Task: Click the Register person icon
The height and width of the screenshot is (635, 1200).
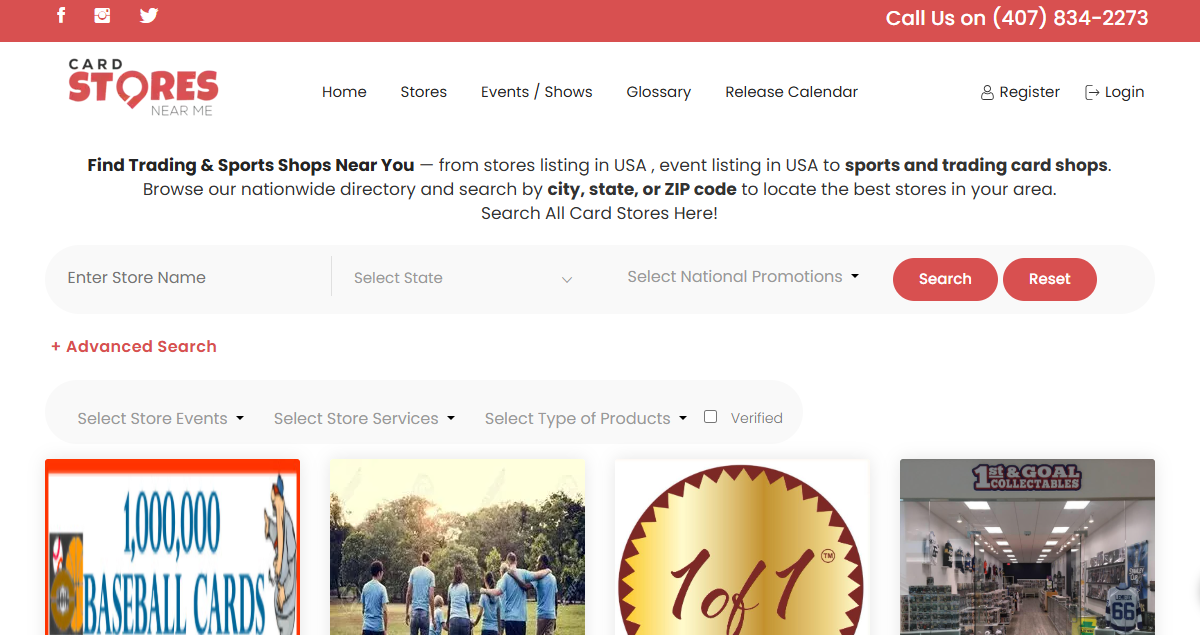Action: pyautogui.click(x=986, y=91)
